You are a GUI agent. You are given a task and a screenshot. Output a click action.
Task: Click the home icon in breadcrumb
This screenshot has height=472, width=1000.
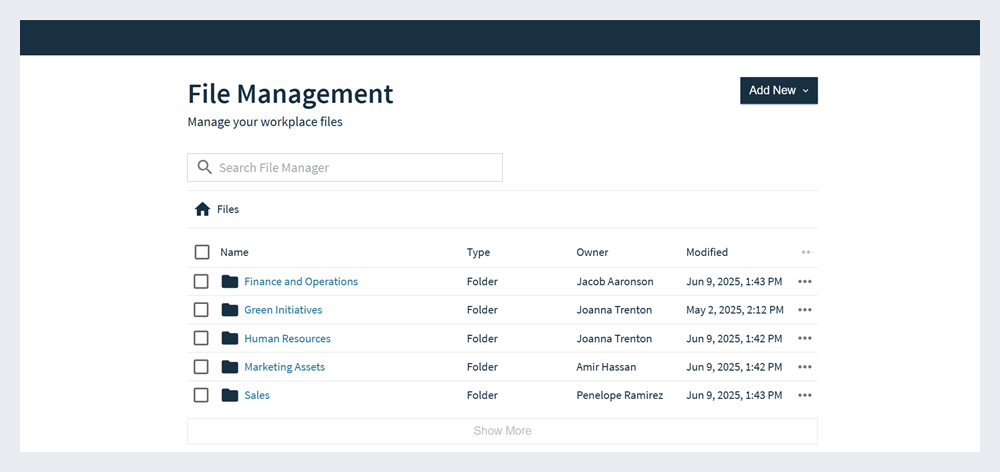tap(202, 209)
